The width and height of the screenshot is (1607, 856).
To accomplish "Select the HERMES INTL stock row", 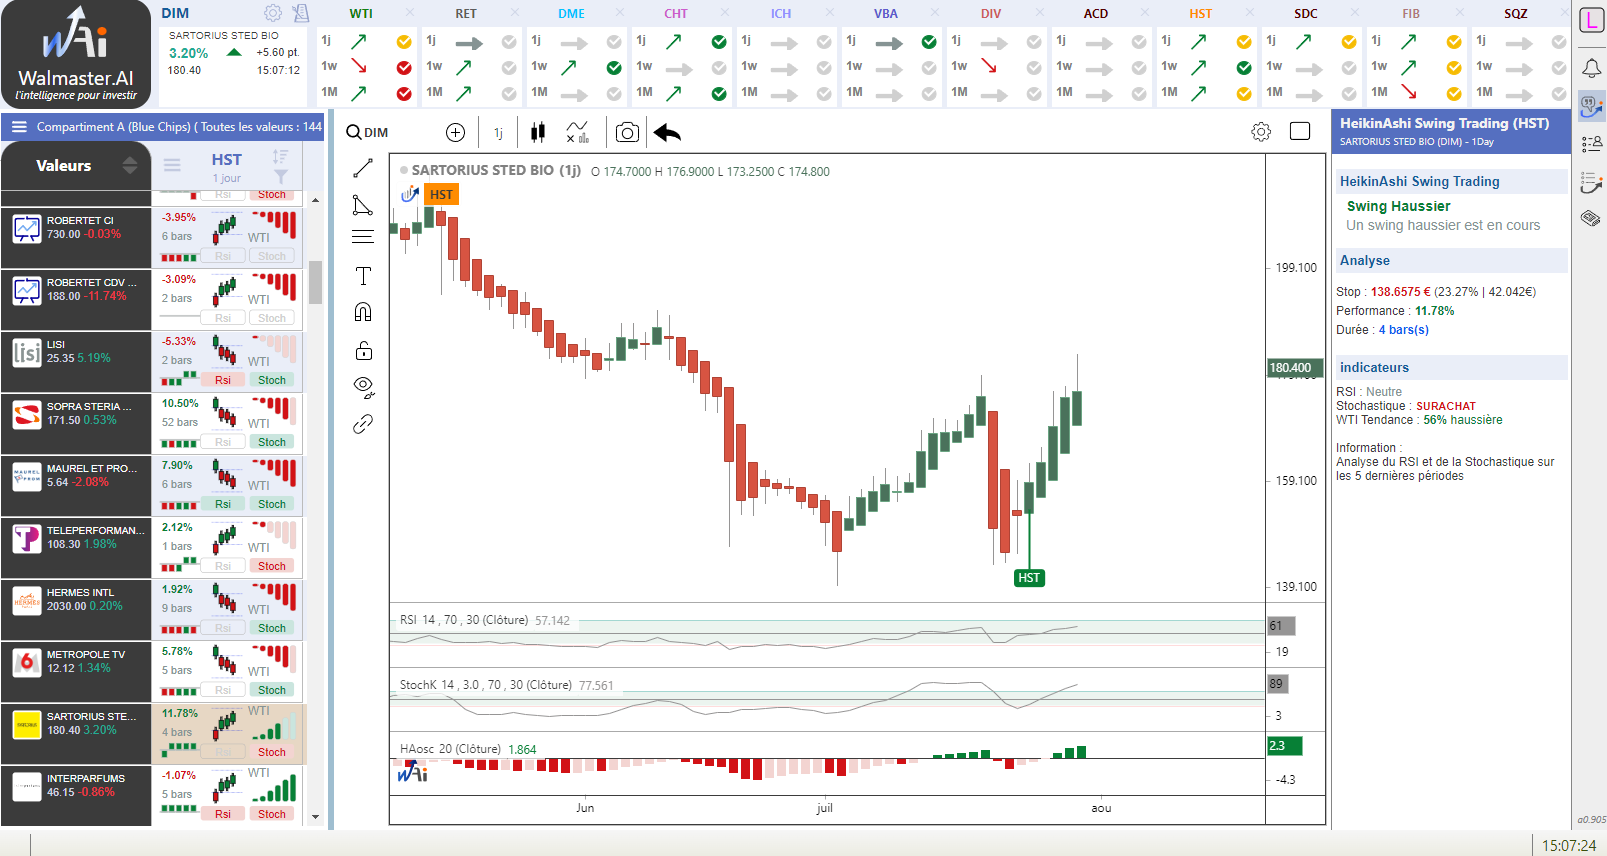I will tap(76, 610).
